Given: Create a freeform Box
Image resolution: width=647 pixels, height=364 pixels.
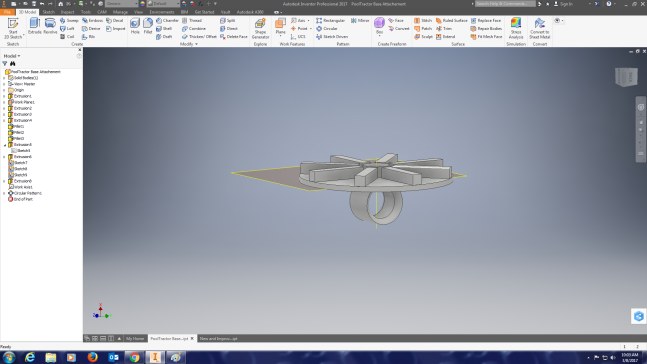Looking at the screenshot, I should (379, 26).
